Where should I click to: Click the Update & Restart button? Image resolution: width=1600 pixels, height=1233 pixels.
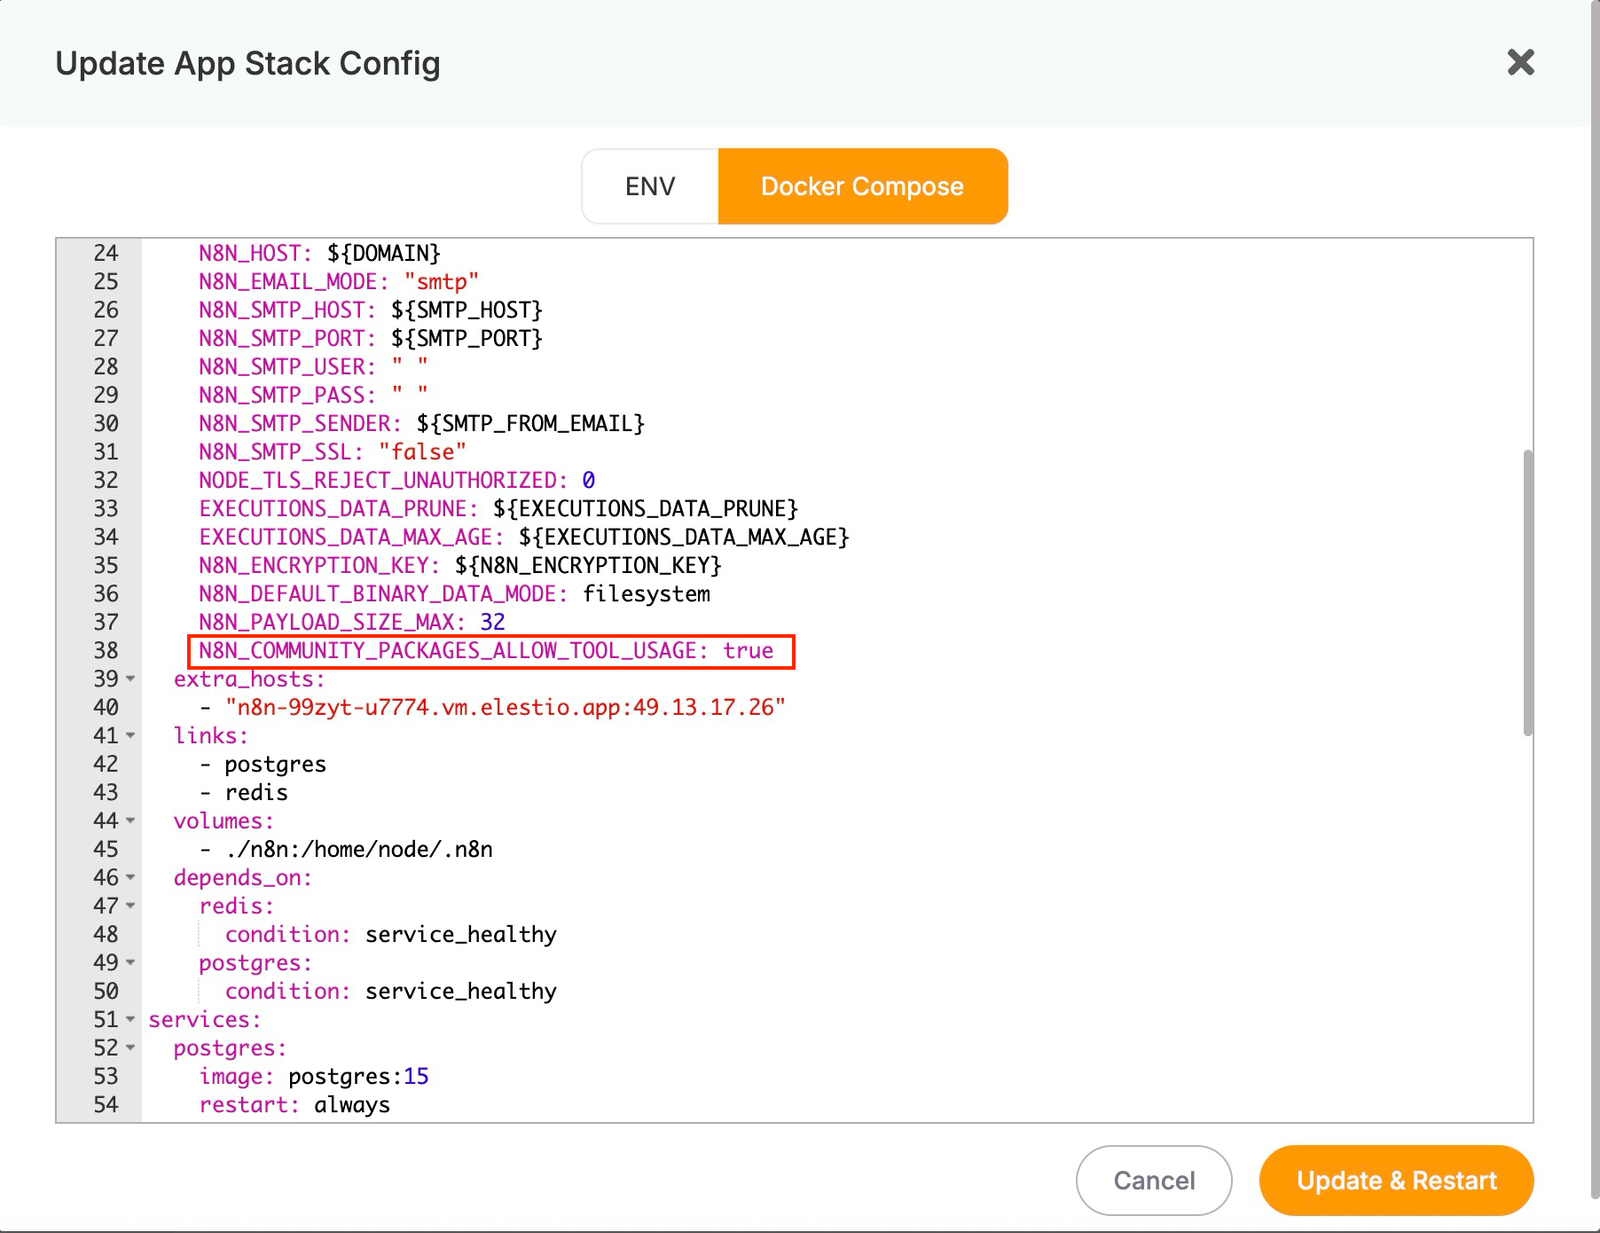[1395, 1180]
